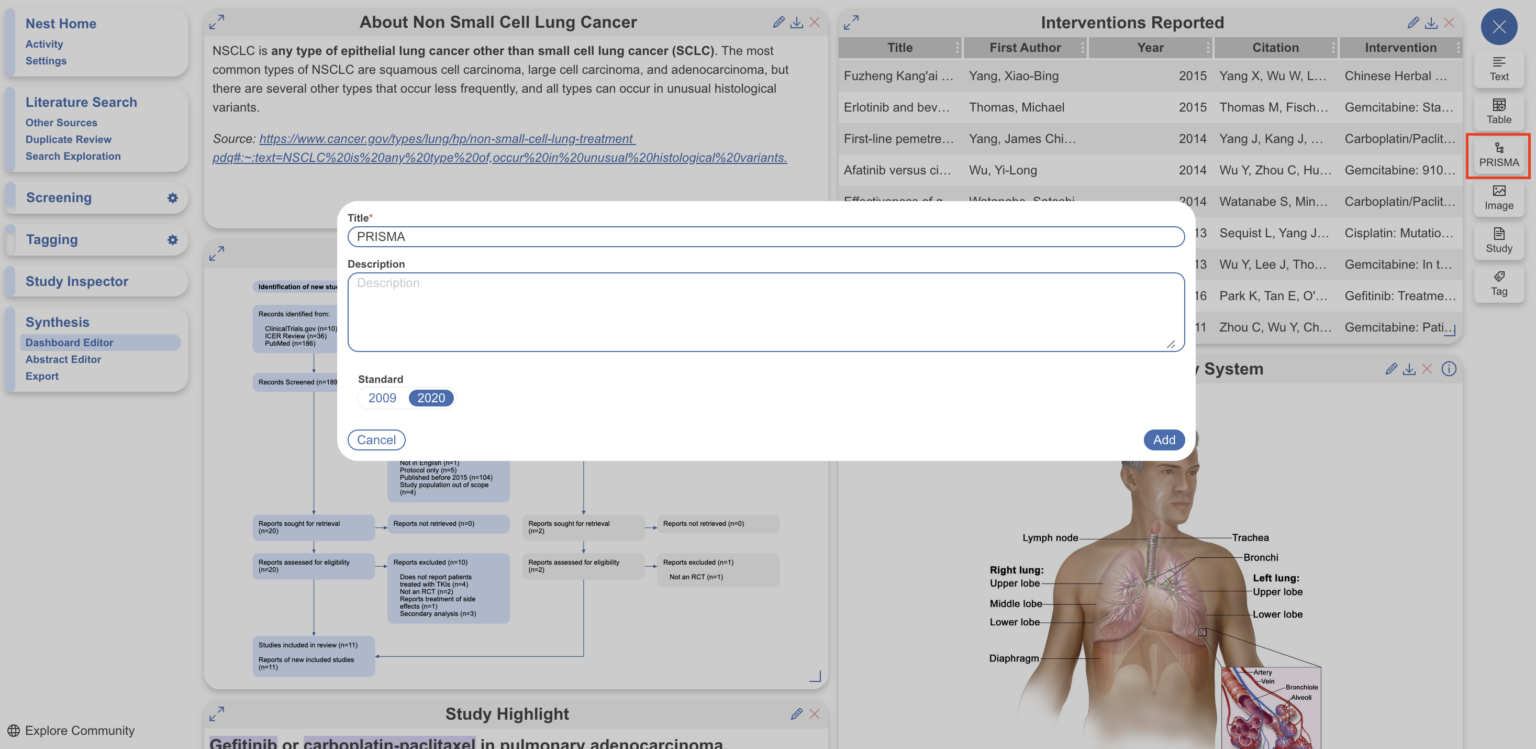1536x749 pixels.
Task: Download the Interventions Reported table
Action: (1431, 22)
